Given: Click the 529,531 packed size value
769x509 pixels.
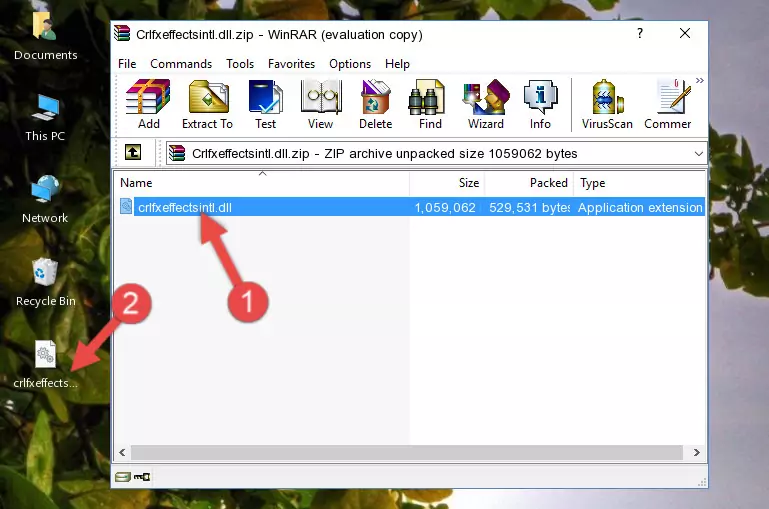Looking at the screenshot, I should click(529, 207).
